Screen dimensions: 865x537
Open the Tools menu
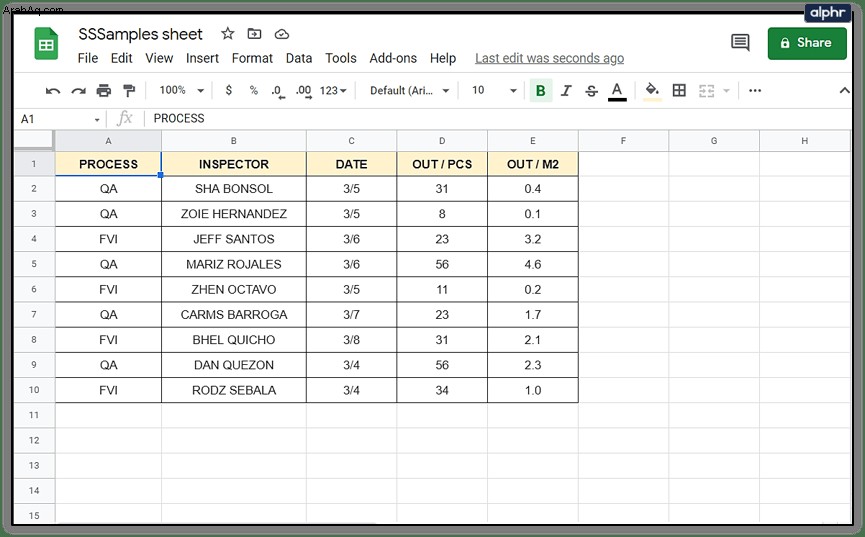pos(340,58)
